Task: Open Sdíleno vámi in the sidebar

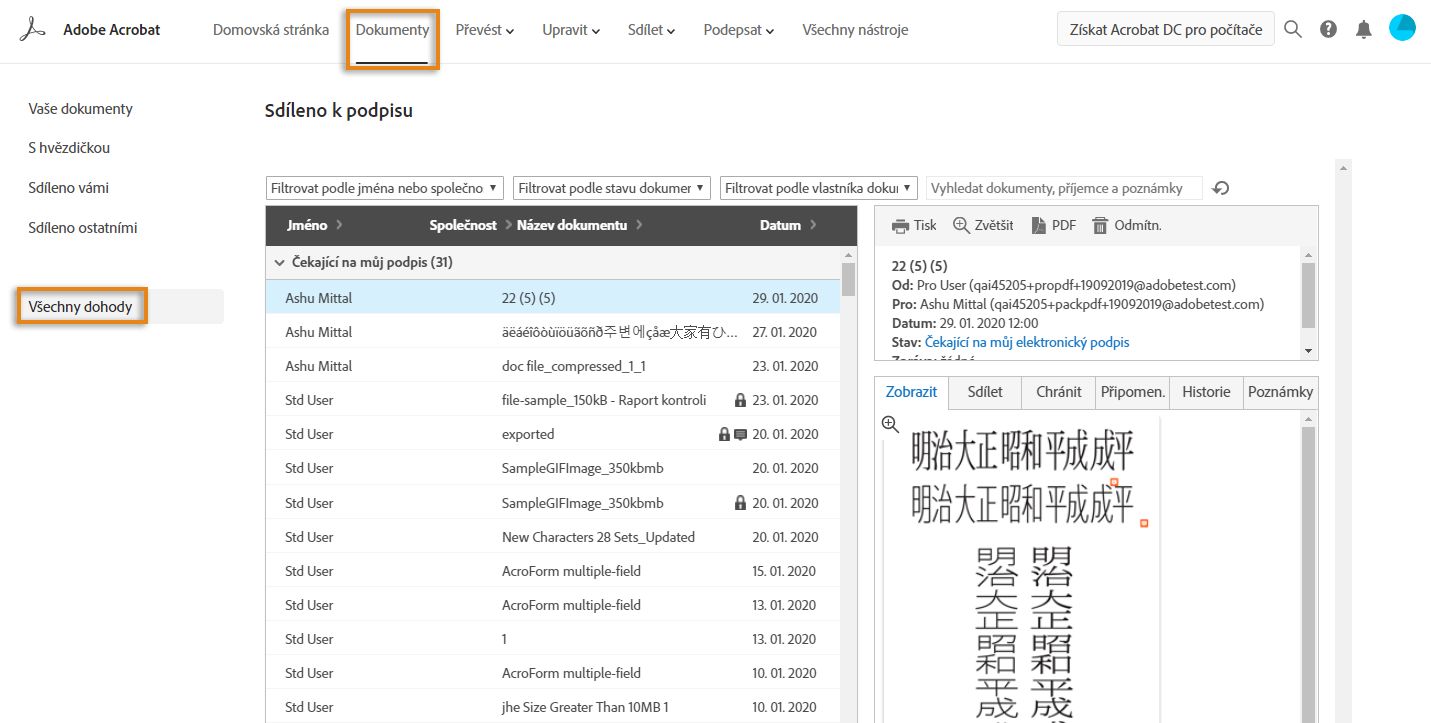Action: (x=69, y=188)
